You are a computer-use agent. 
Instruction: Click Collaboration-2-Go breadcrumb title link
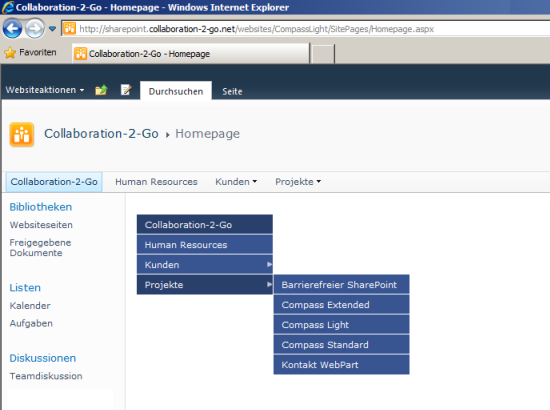(x=101, y=134)
